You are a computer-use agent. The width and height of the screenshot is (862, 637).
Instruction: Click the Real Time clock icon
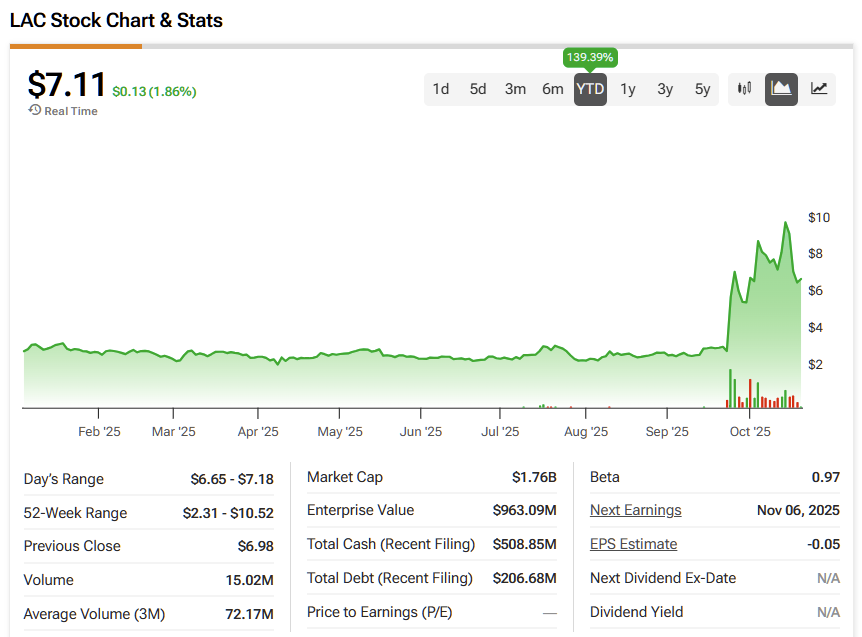[x=35, y=111]
